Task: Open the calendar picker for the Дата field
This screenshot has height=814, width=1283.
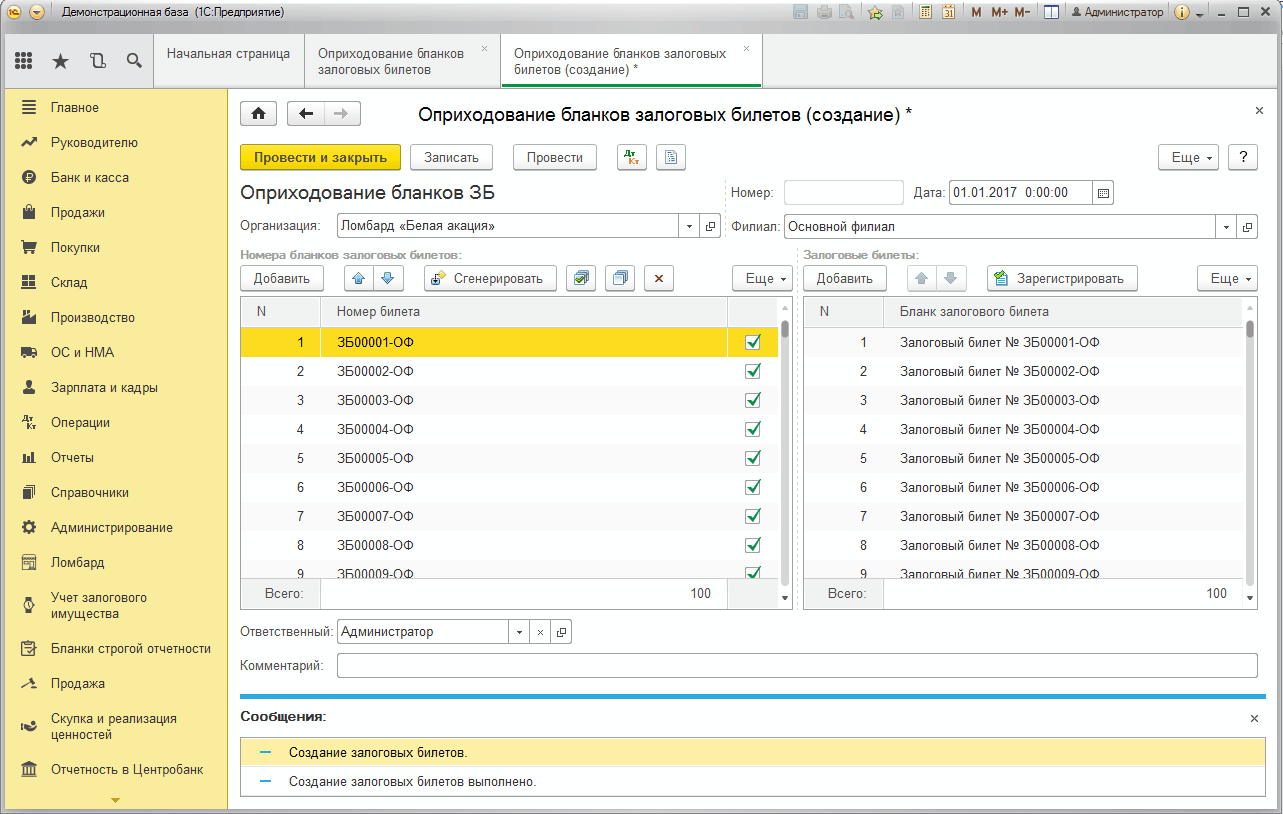Action: (x=1103, y=193)
